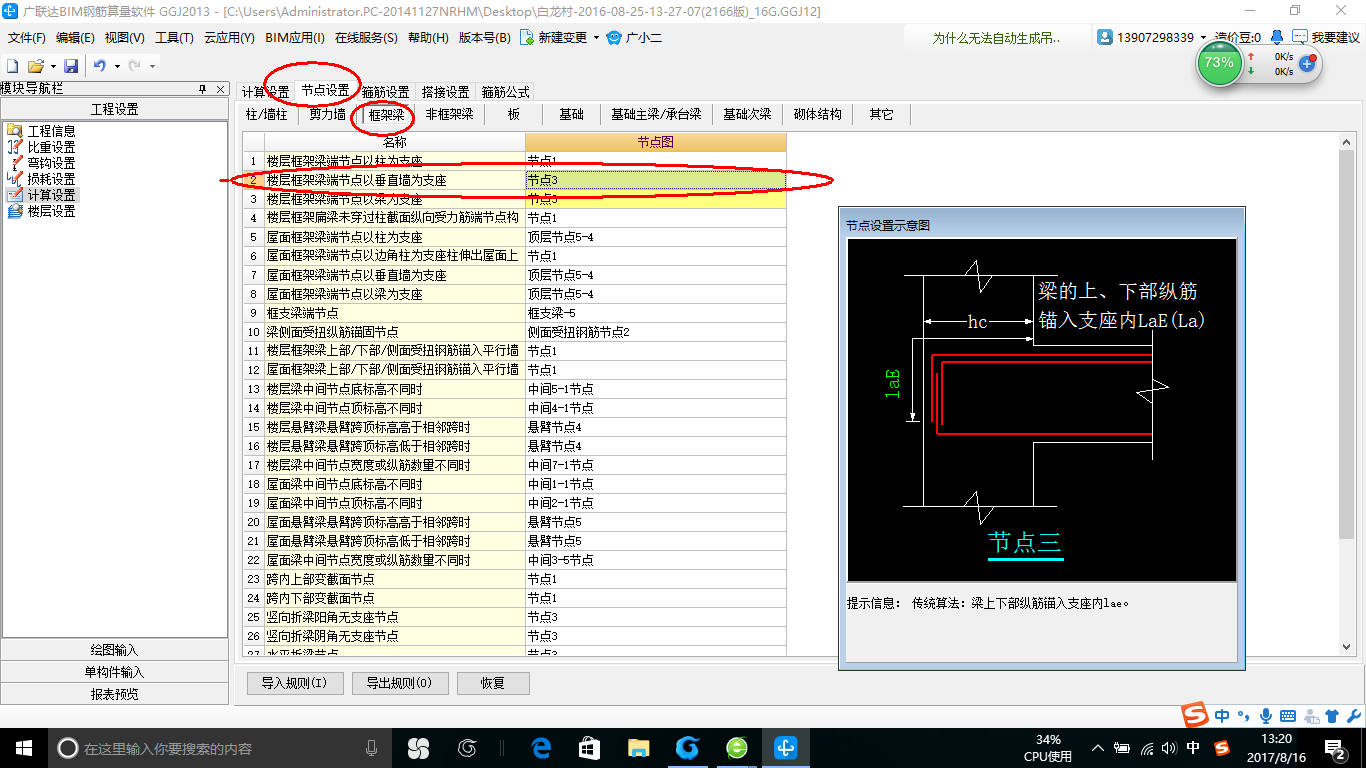1366x768 pixels.
Task: Open Edge browser from taskbar
Action: click(x=542, y=747)
